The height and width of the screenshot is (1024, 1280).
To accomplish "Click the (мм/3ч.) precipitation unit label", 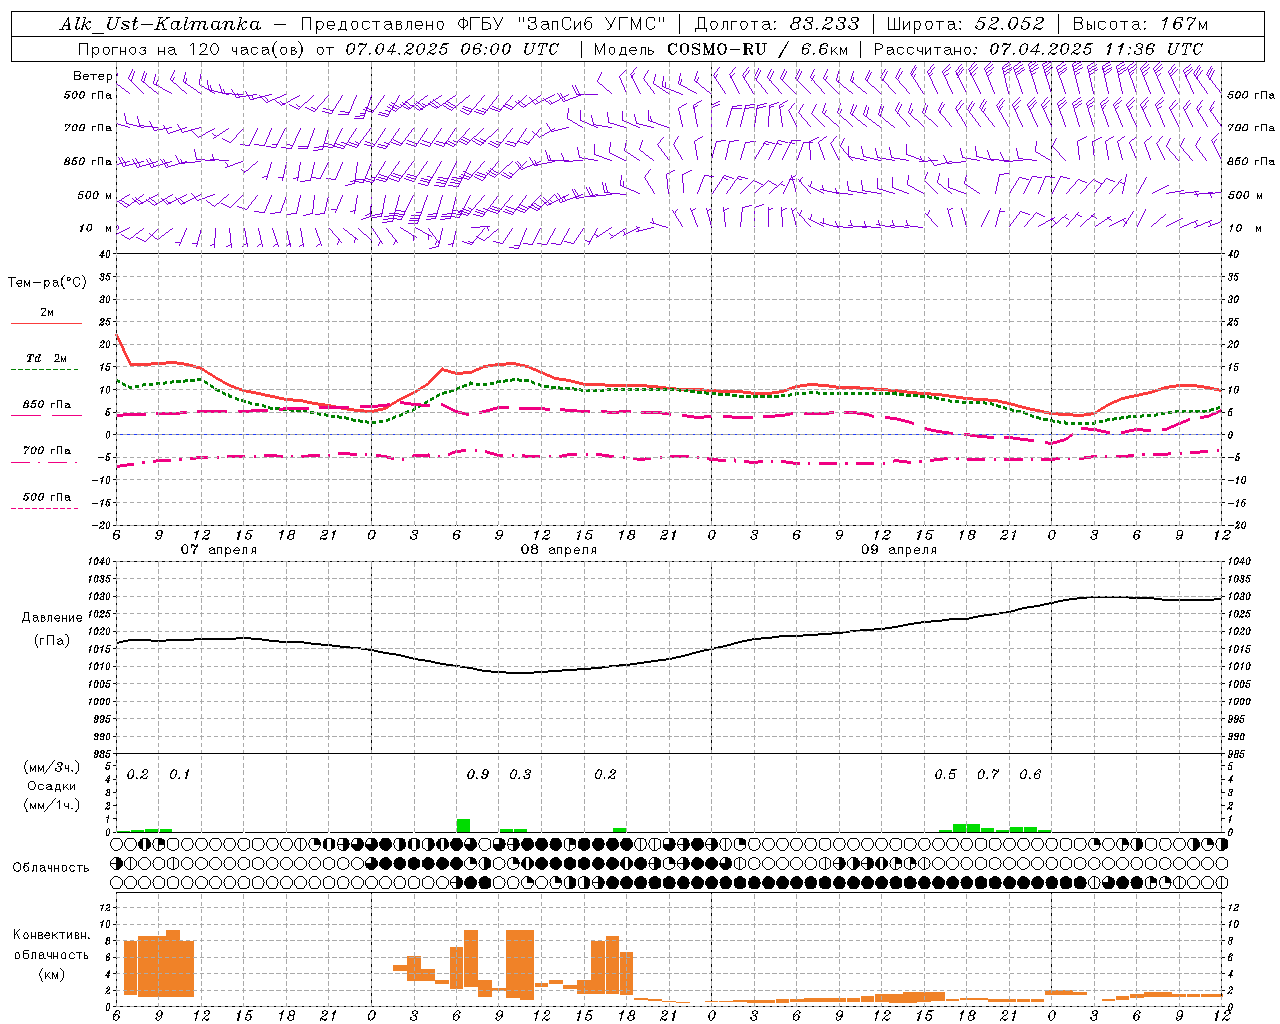I will click(x=52, y=767).
